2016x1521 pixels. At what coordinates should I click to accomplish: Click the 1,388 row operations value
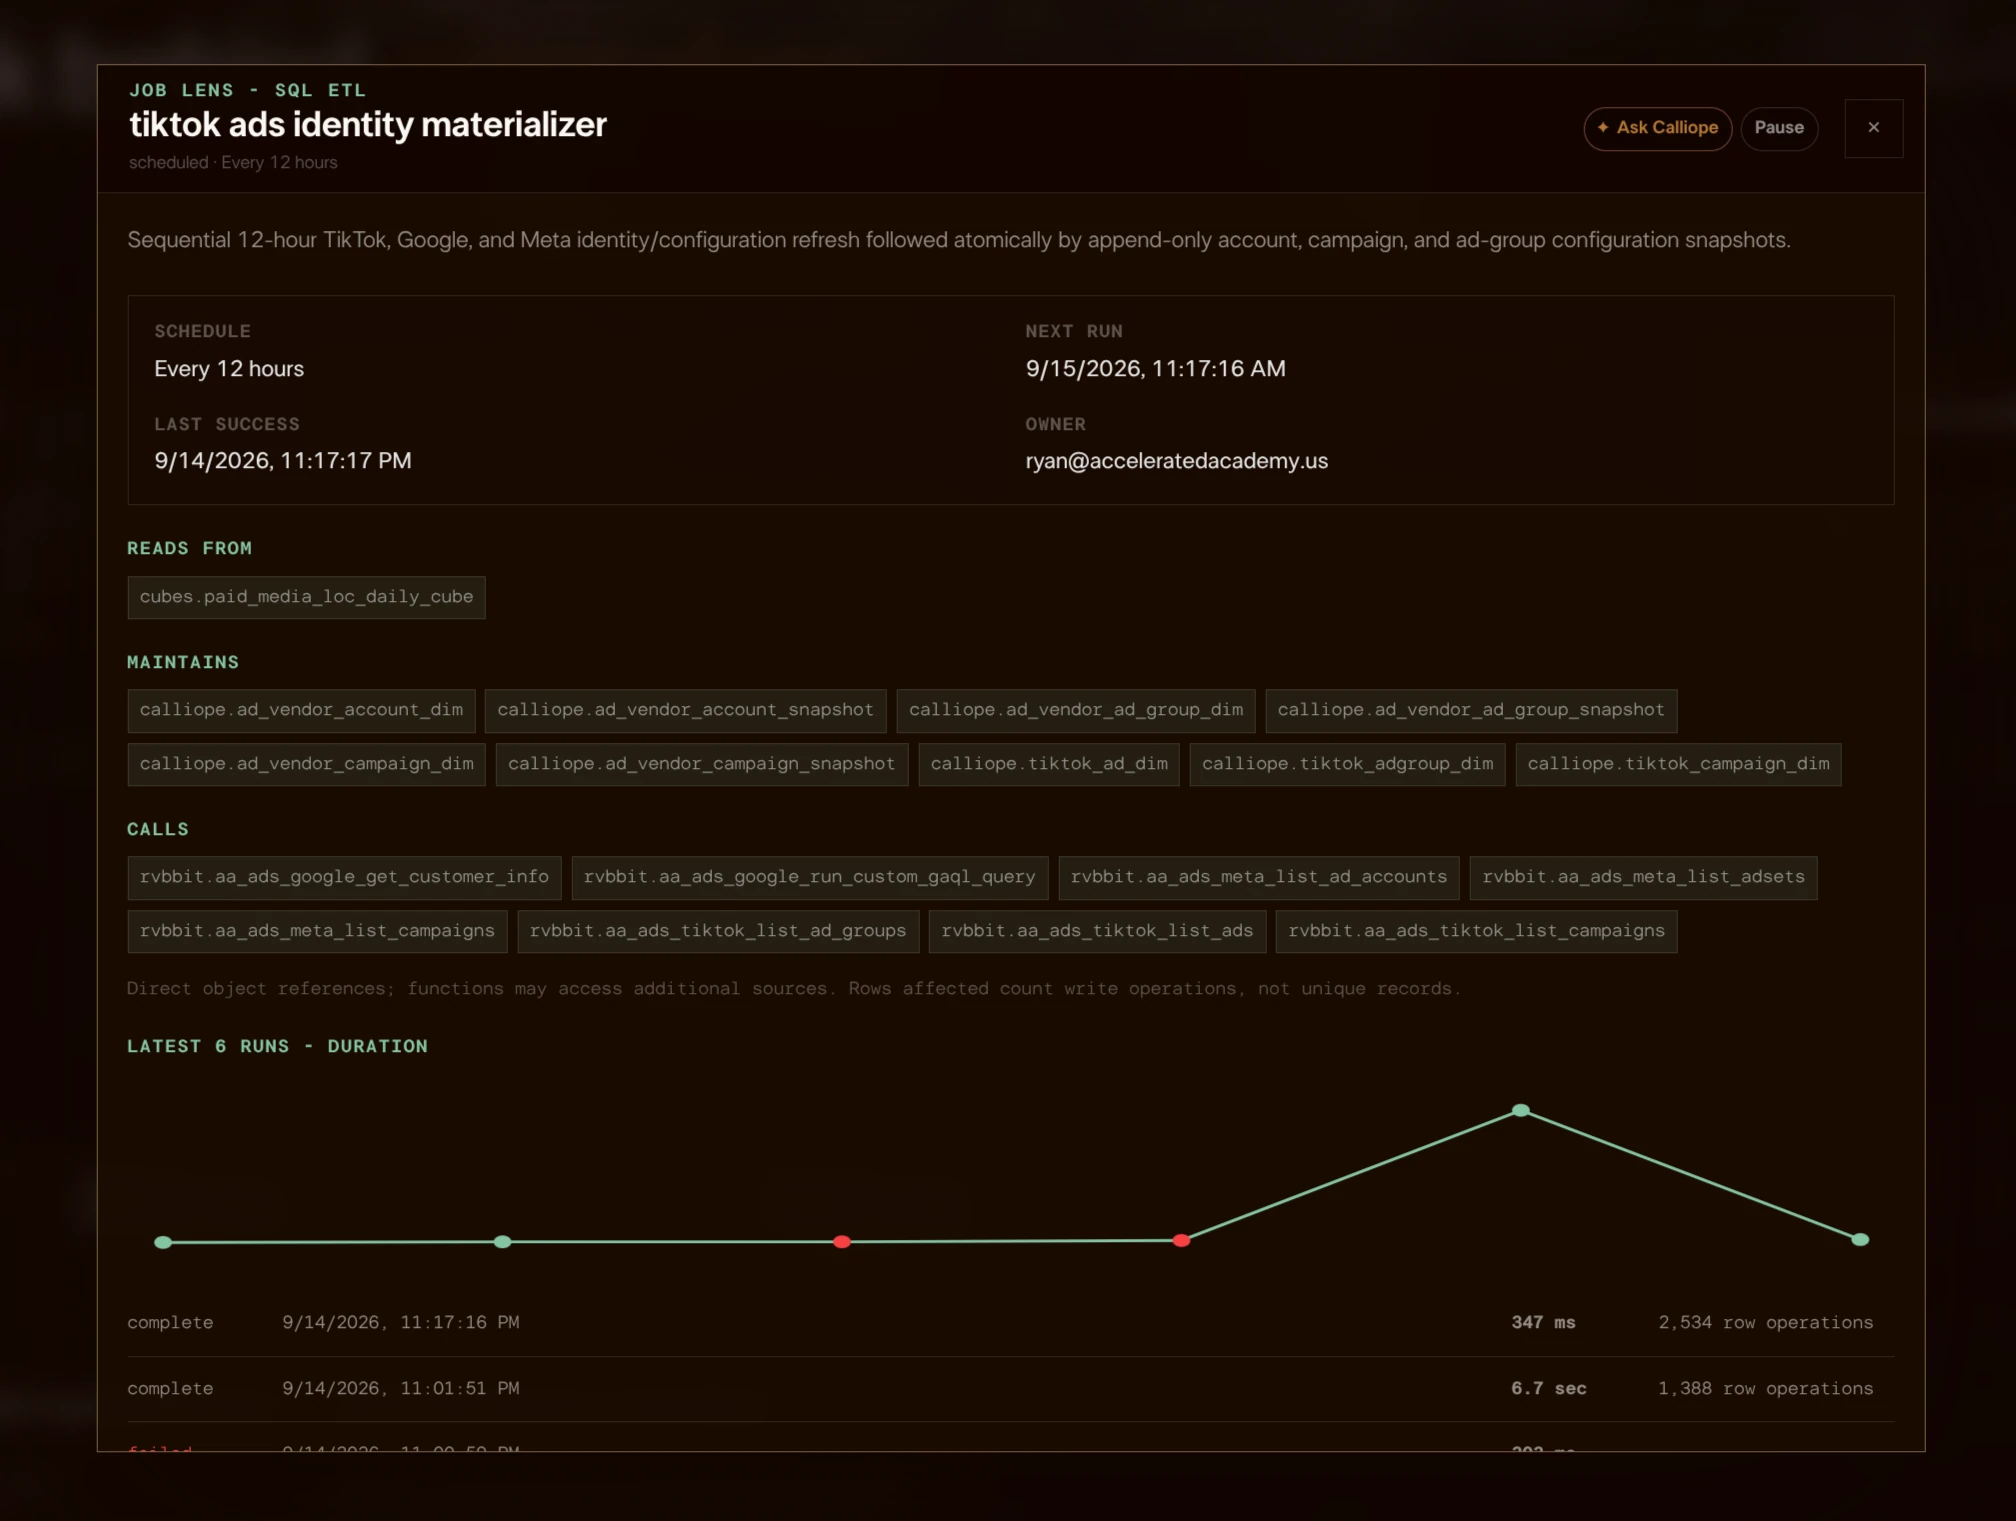(1765, 1389)
